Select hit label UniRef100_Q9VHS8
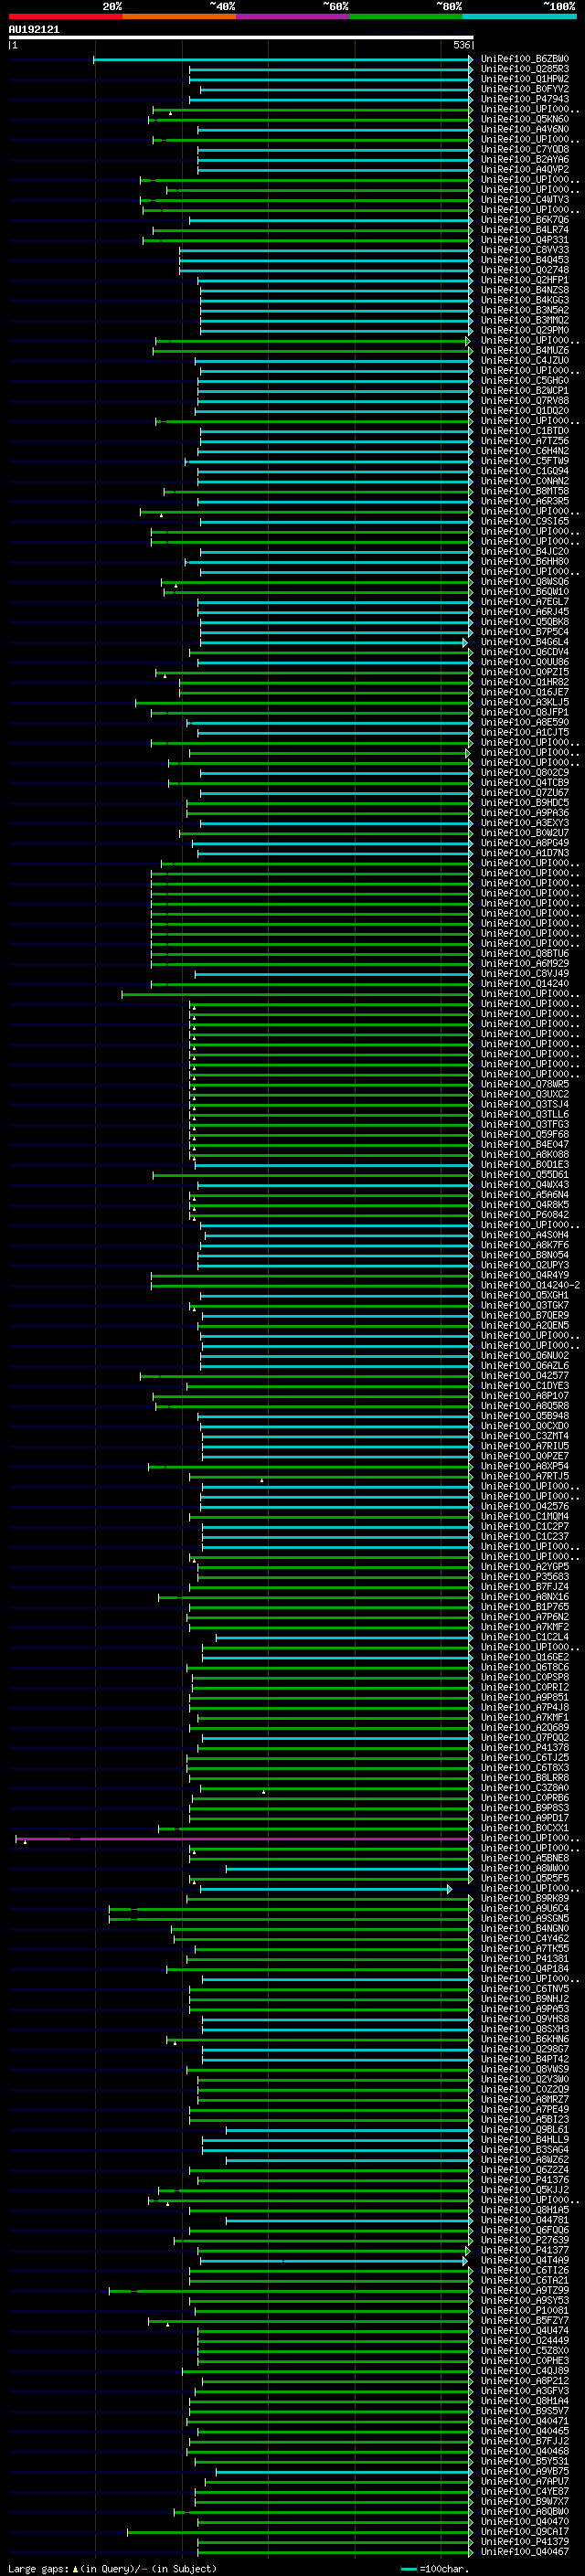 click(525, 2018)
